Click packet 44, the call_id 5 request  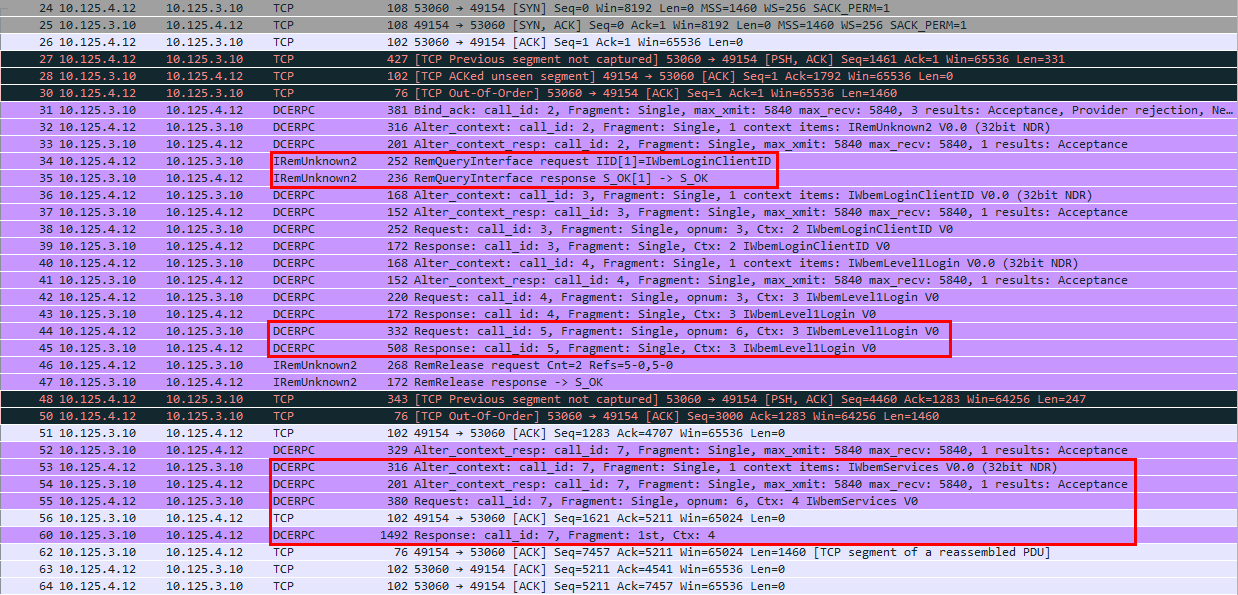(600, 331)
